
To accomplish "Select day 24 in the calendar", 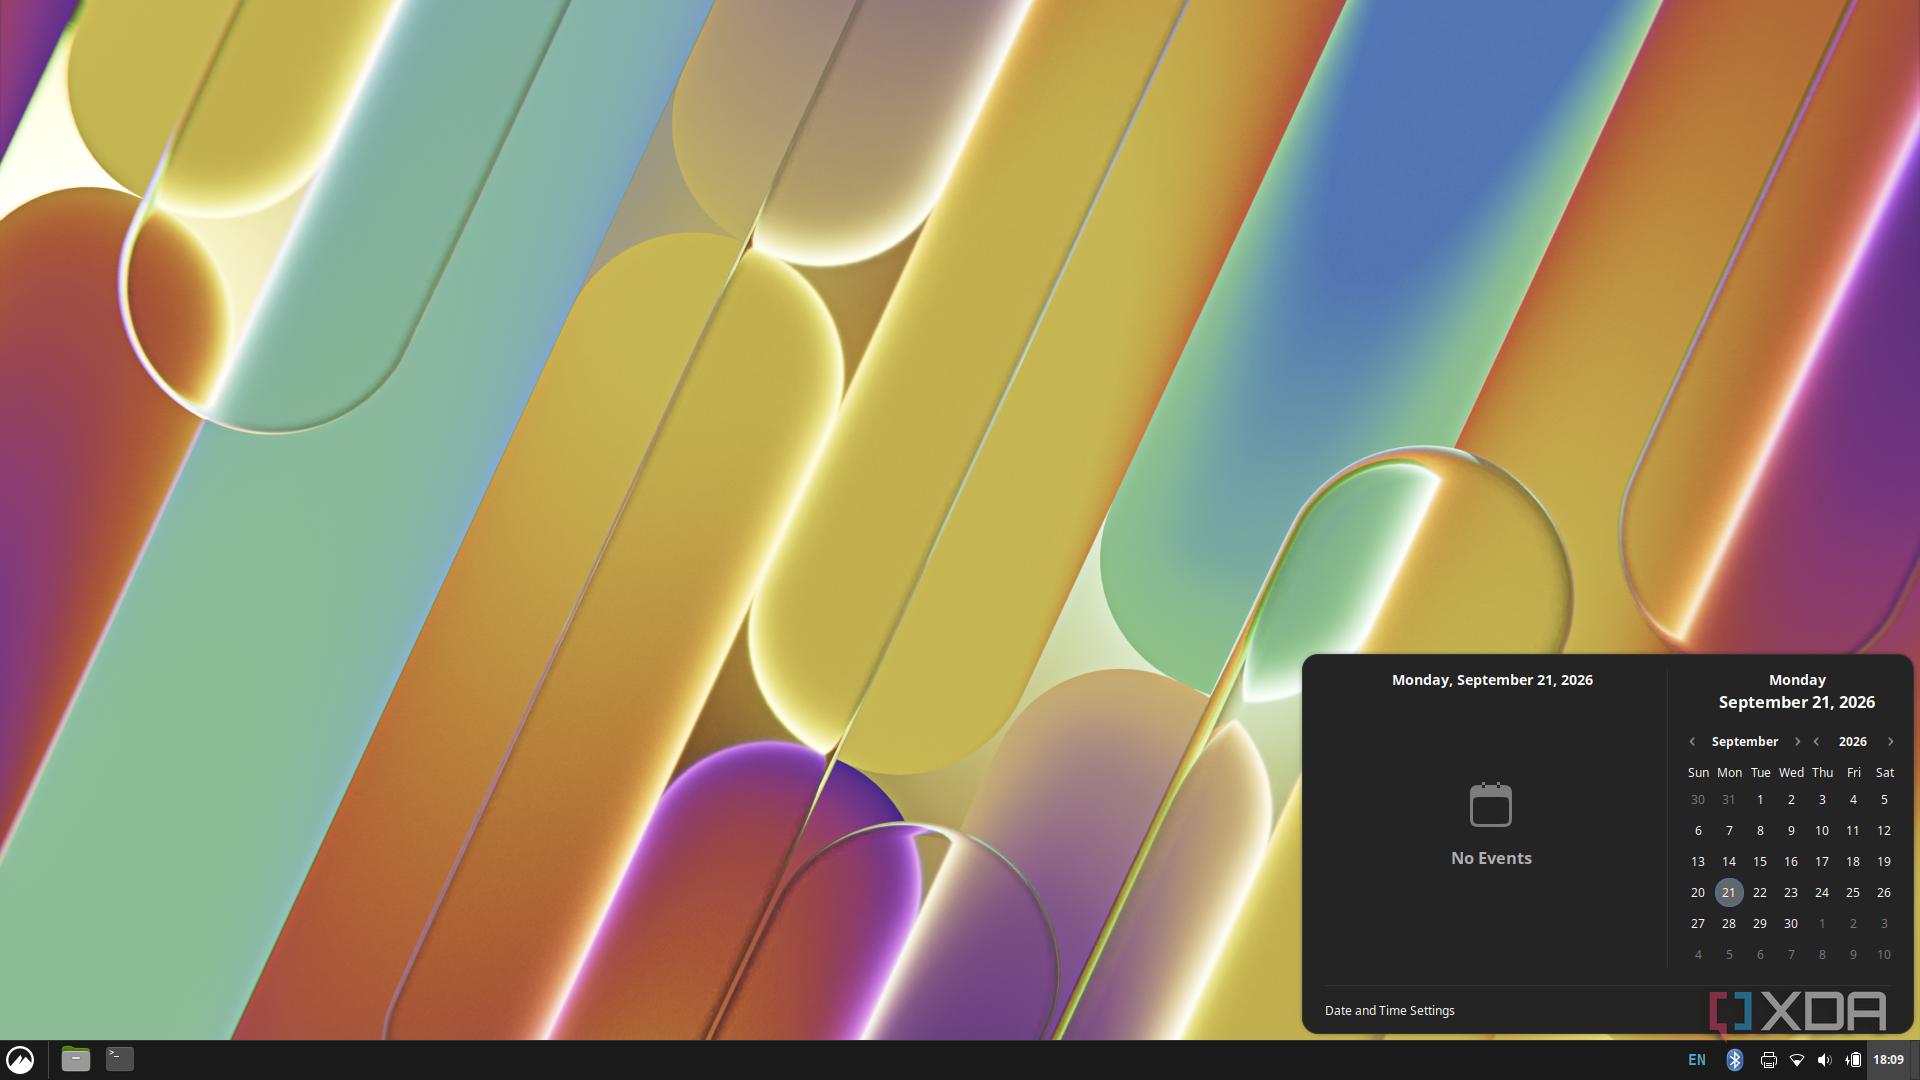I will (1822, 893).
